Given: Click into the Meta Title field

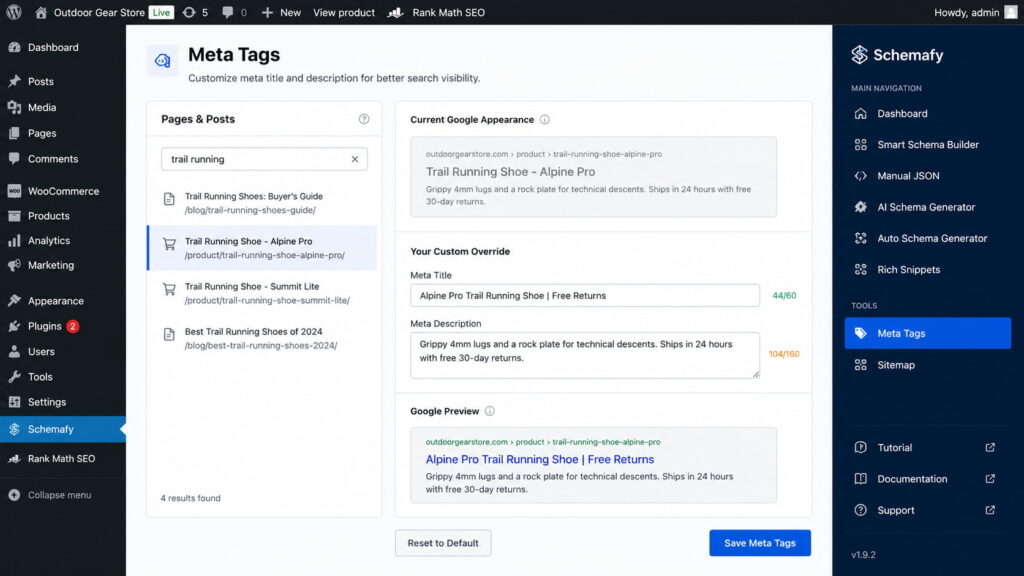Looking at the screenshot, I should tap(584, 295).
